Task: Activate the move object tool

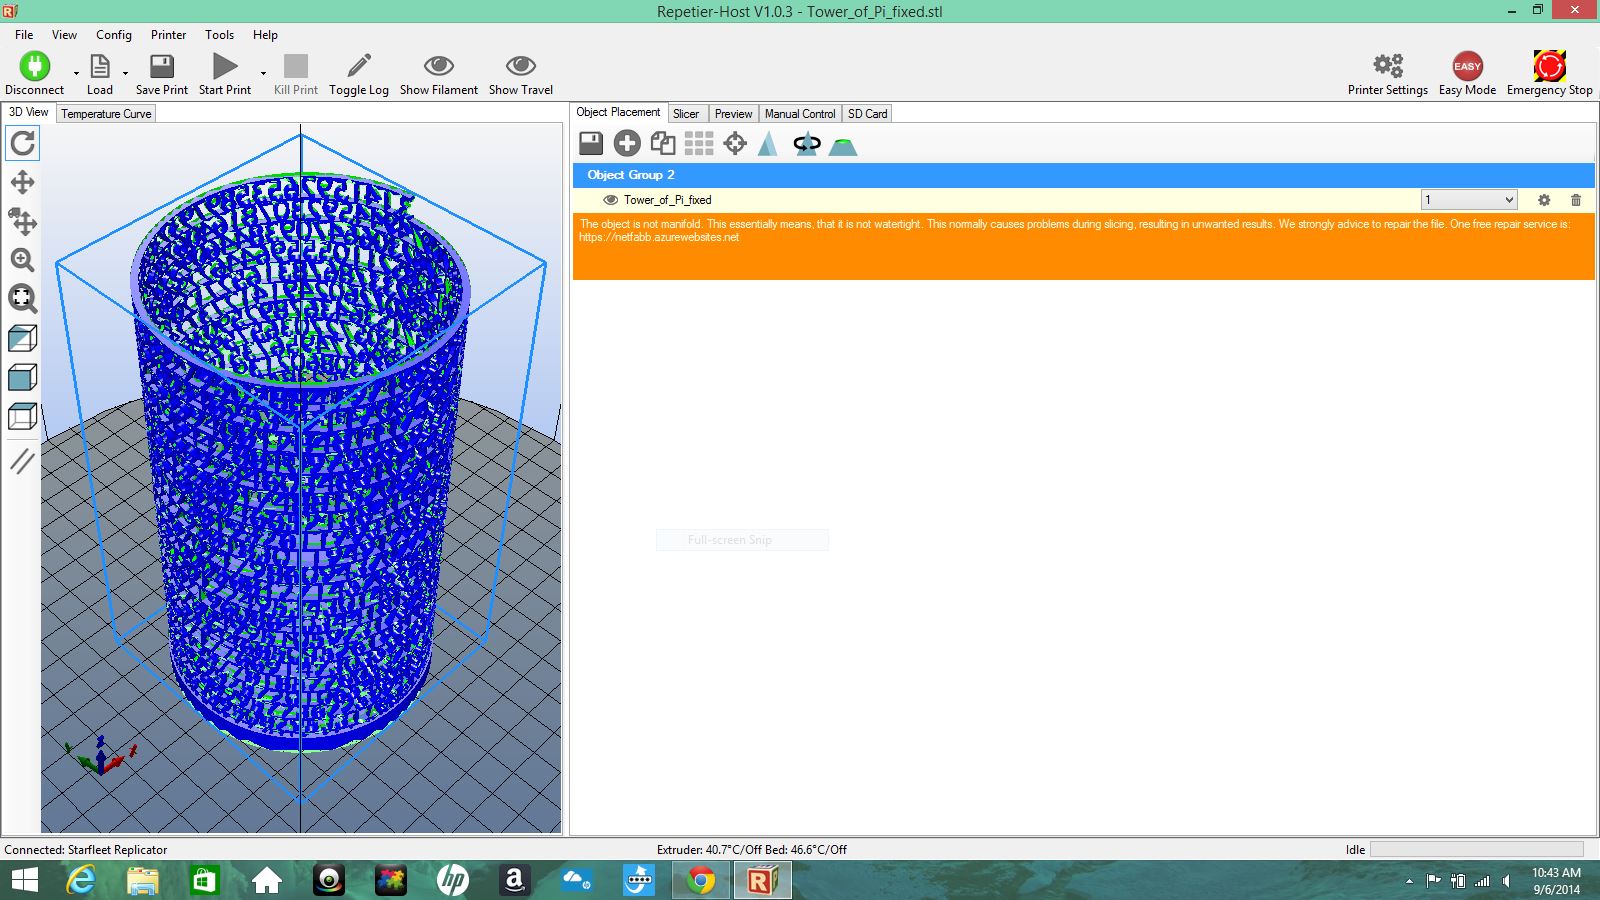Action: click(22, 221)
